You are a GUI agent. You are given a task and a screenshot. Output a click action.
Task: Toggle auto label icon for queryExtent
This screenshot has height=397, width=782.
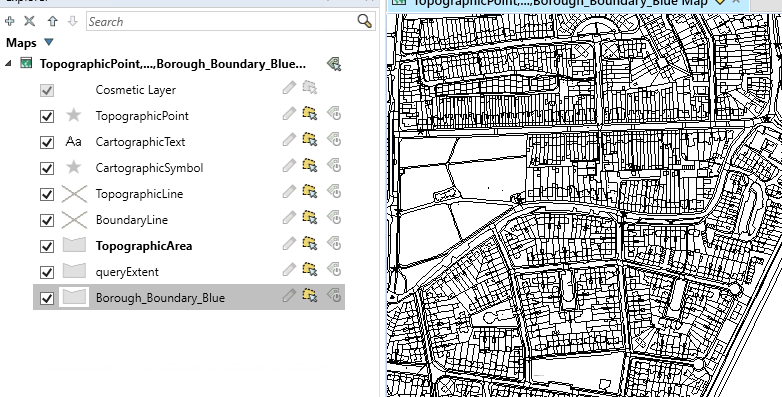point(334,269)
